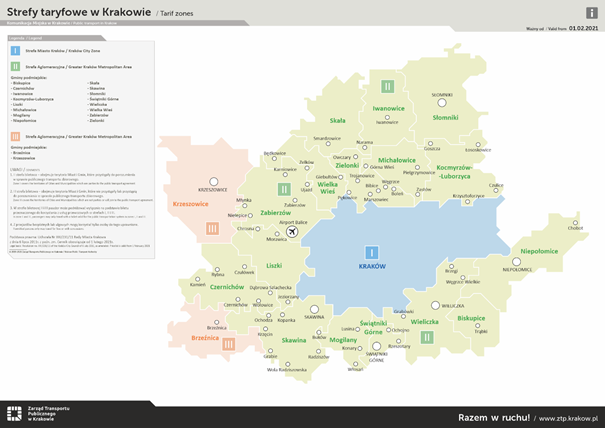Viewport: 605px width, 428px height.
Task: Click the 'Strefy taryfowe w Krakowie' title
Action: (x=79, y=11)
